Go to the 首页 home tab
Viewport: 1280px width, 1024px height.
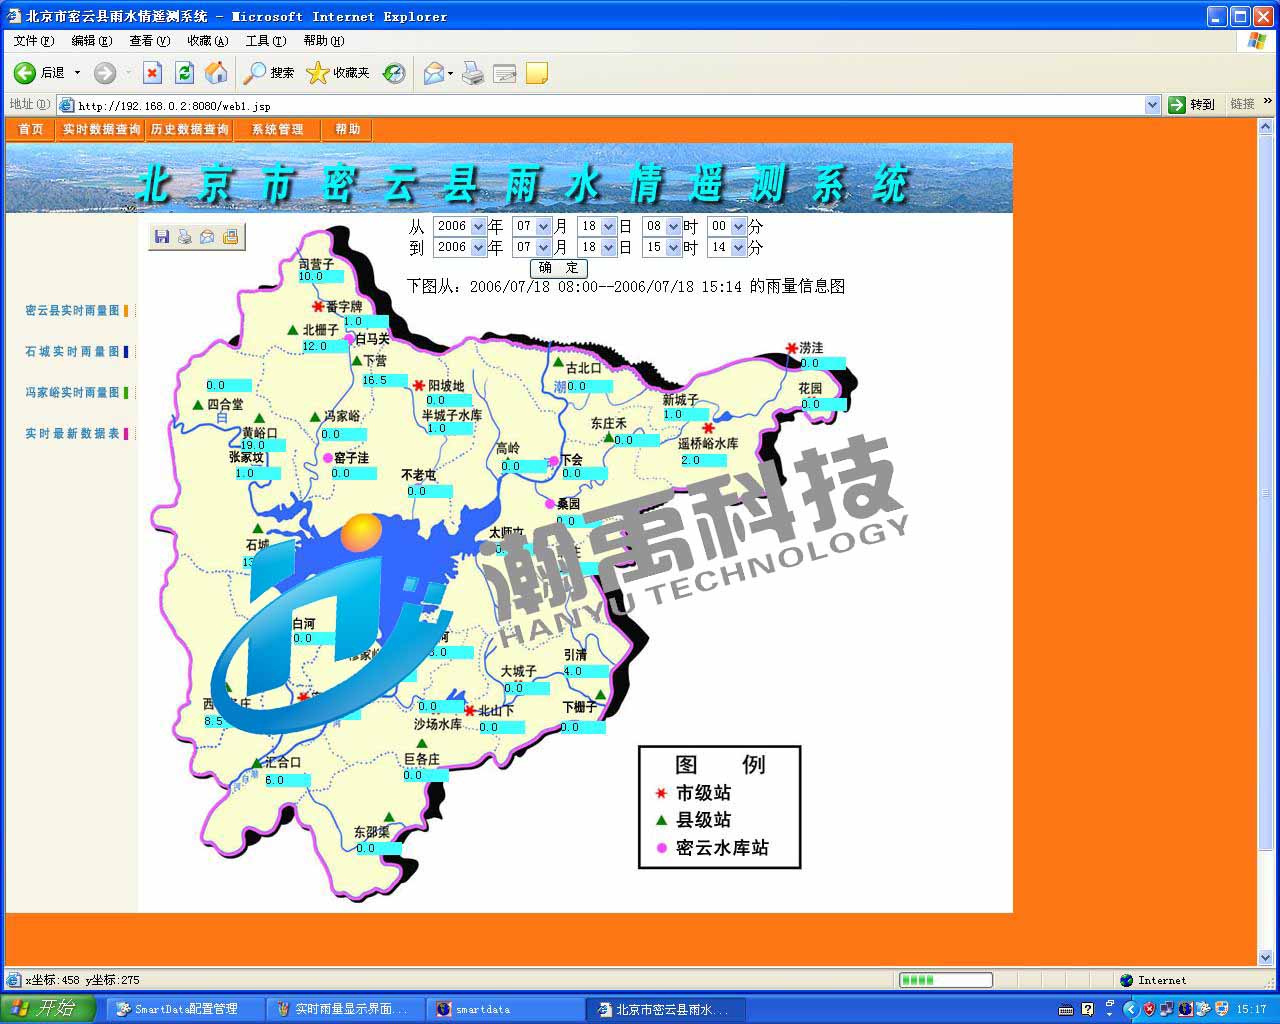coord(31,129)
